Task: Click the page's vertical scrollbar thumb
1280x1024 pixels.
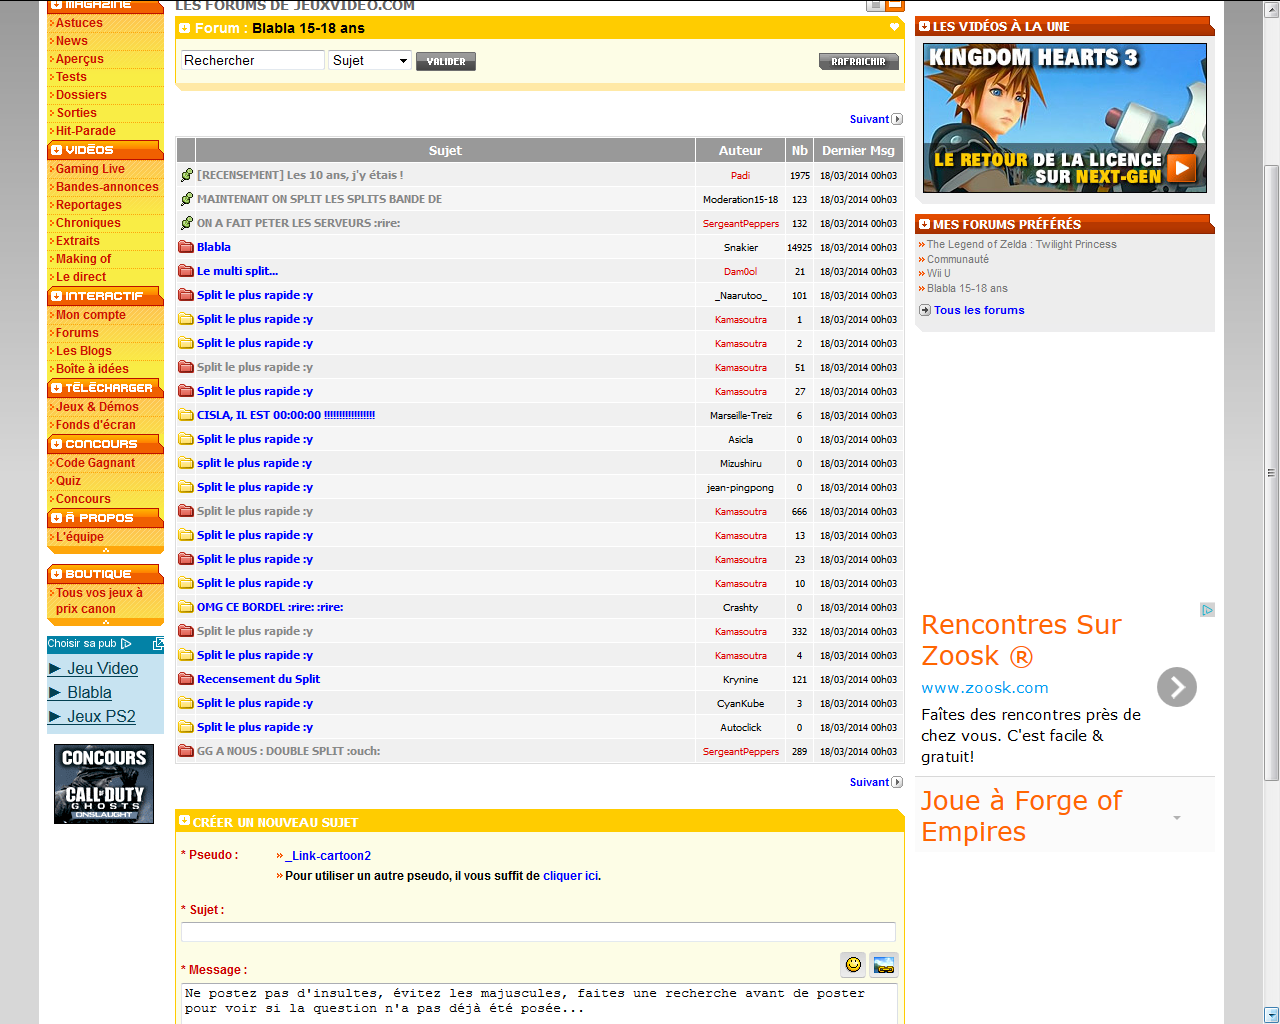Action: click(1271, 472)
